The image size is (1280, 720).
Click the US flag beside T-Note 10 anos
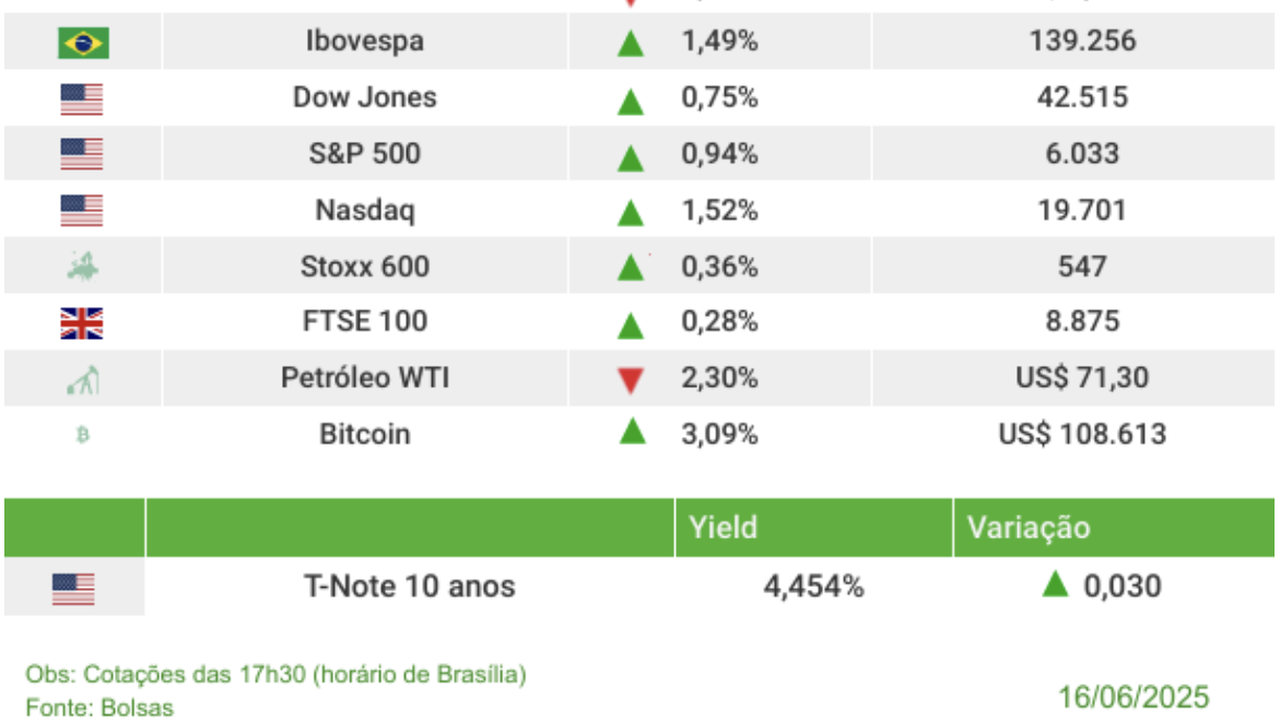click(x=73, y=588)
